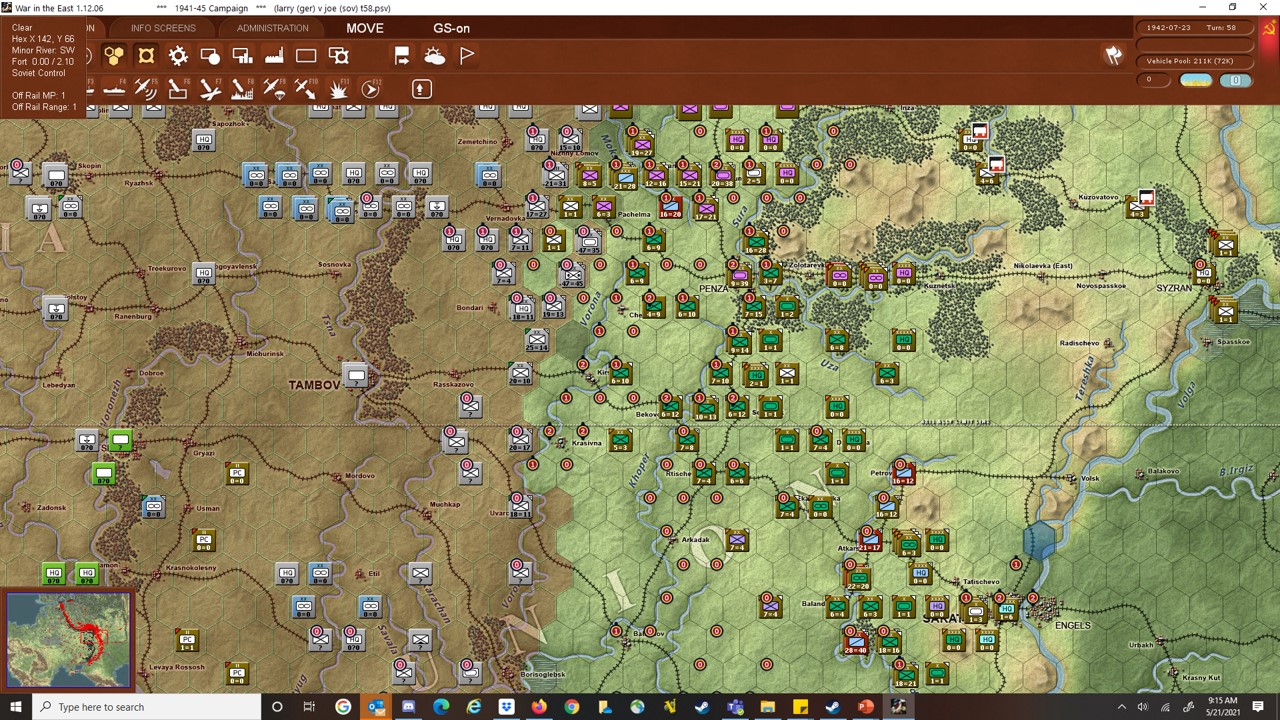The height and width of the screenshot is (720, 1280).
Task: Toggle the weather overlay icon
Action: 434,56
